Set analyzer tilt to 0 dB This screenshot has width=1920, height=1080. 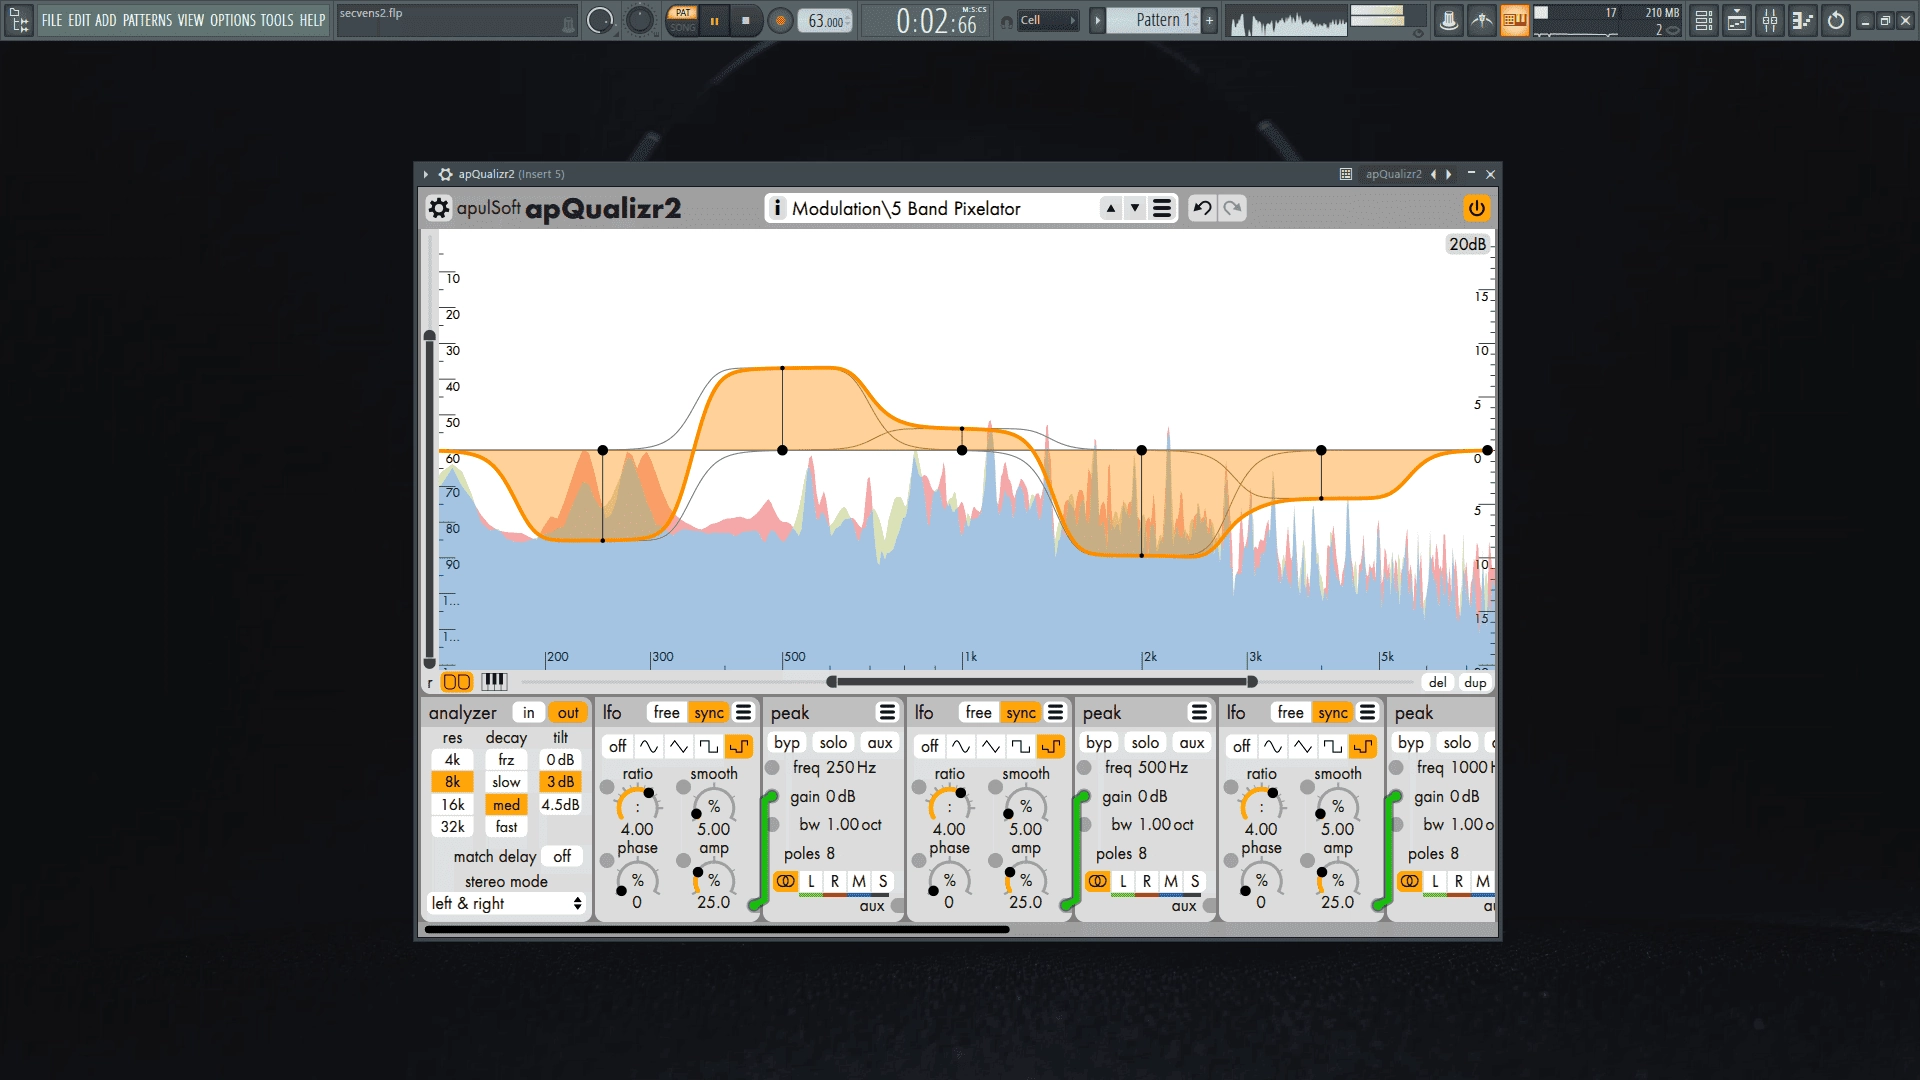[x=560, y=760]
